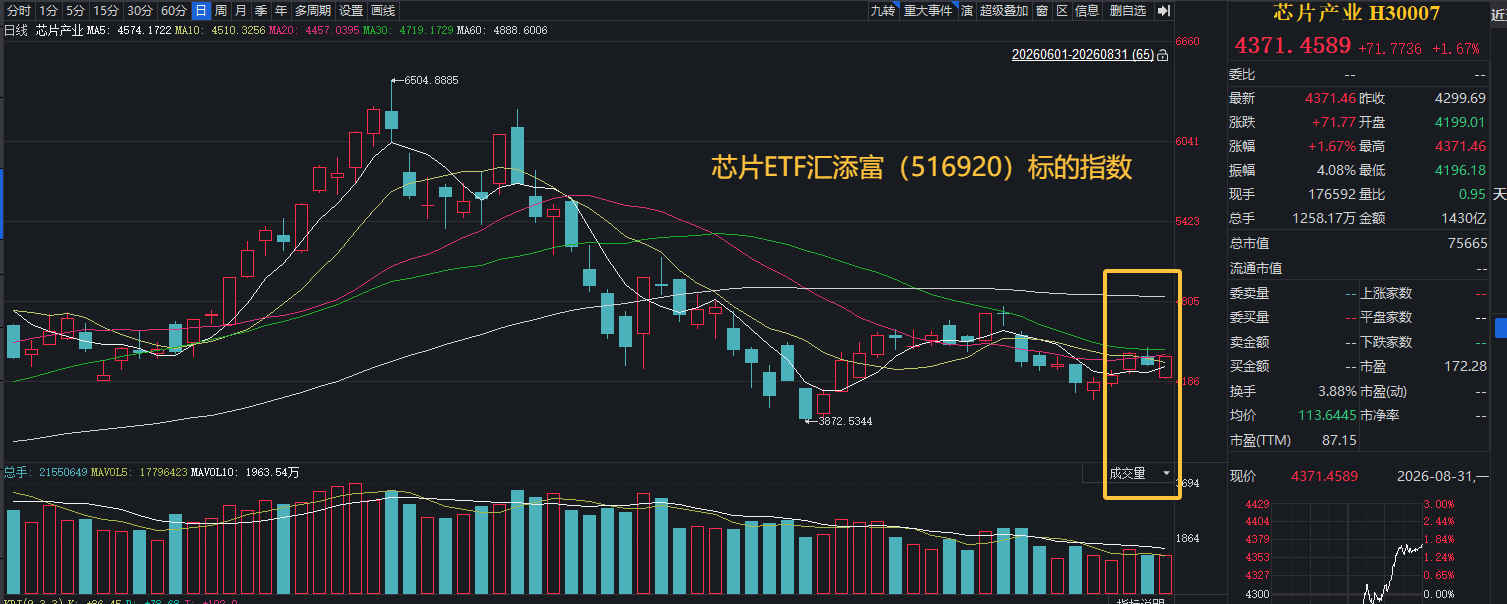
Task: Click the 总手 1258.17万 value
Action: click(x=1325, y=218)
